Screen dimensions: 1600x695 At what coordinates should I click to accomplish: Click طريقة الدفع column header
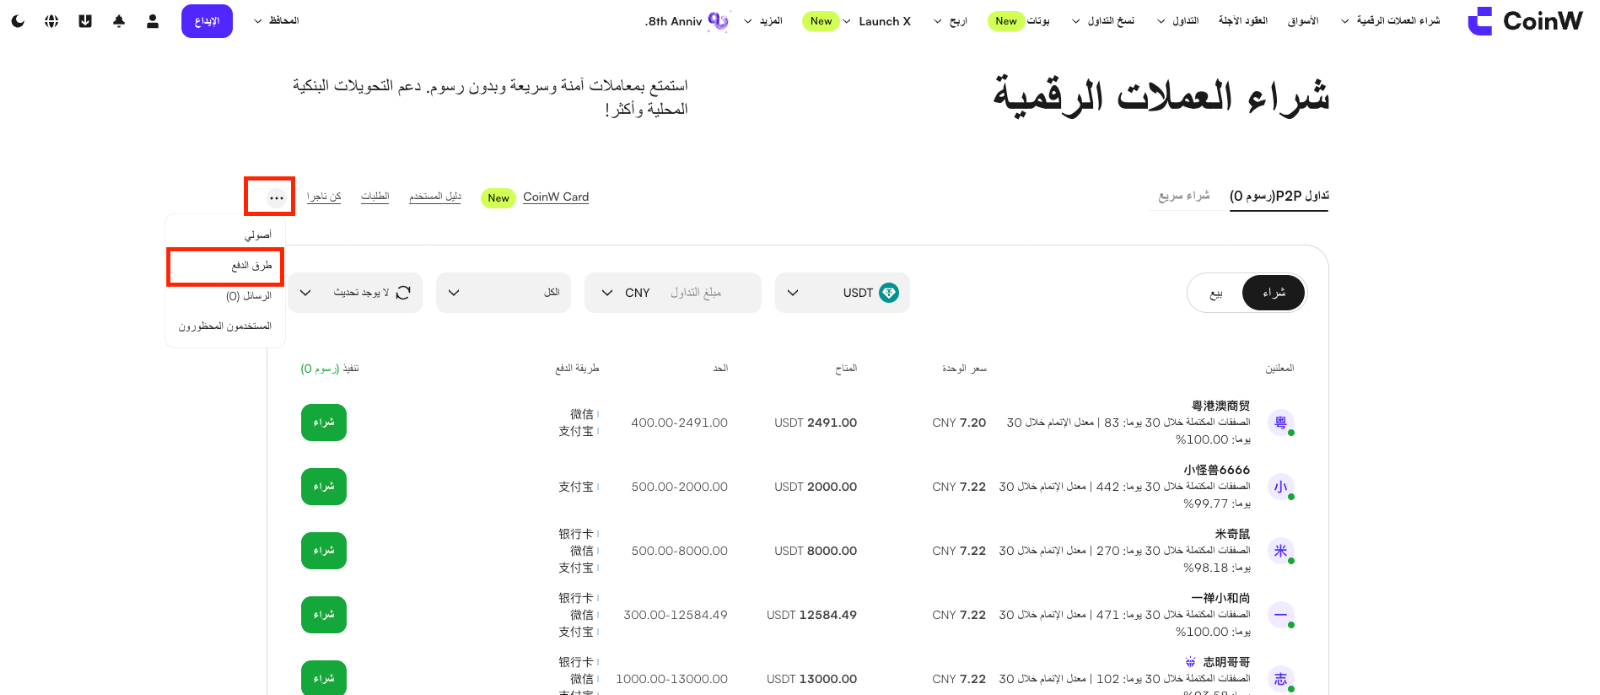coord(577,369)
